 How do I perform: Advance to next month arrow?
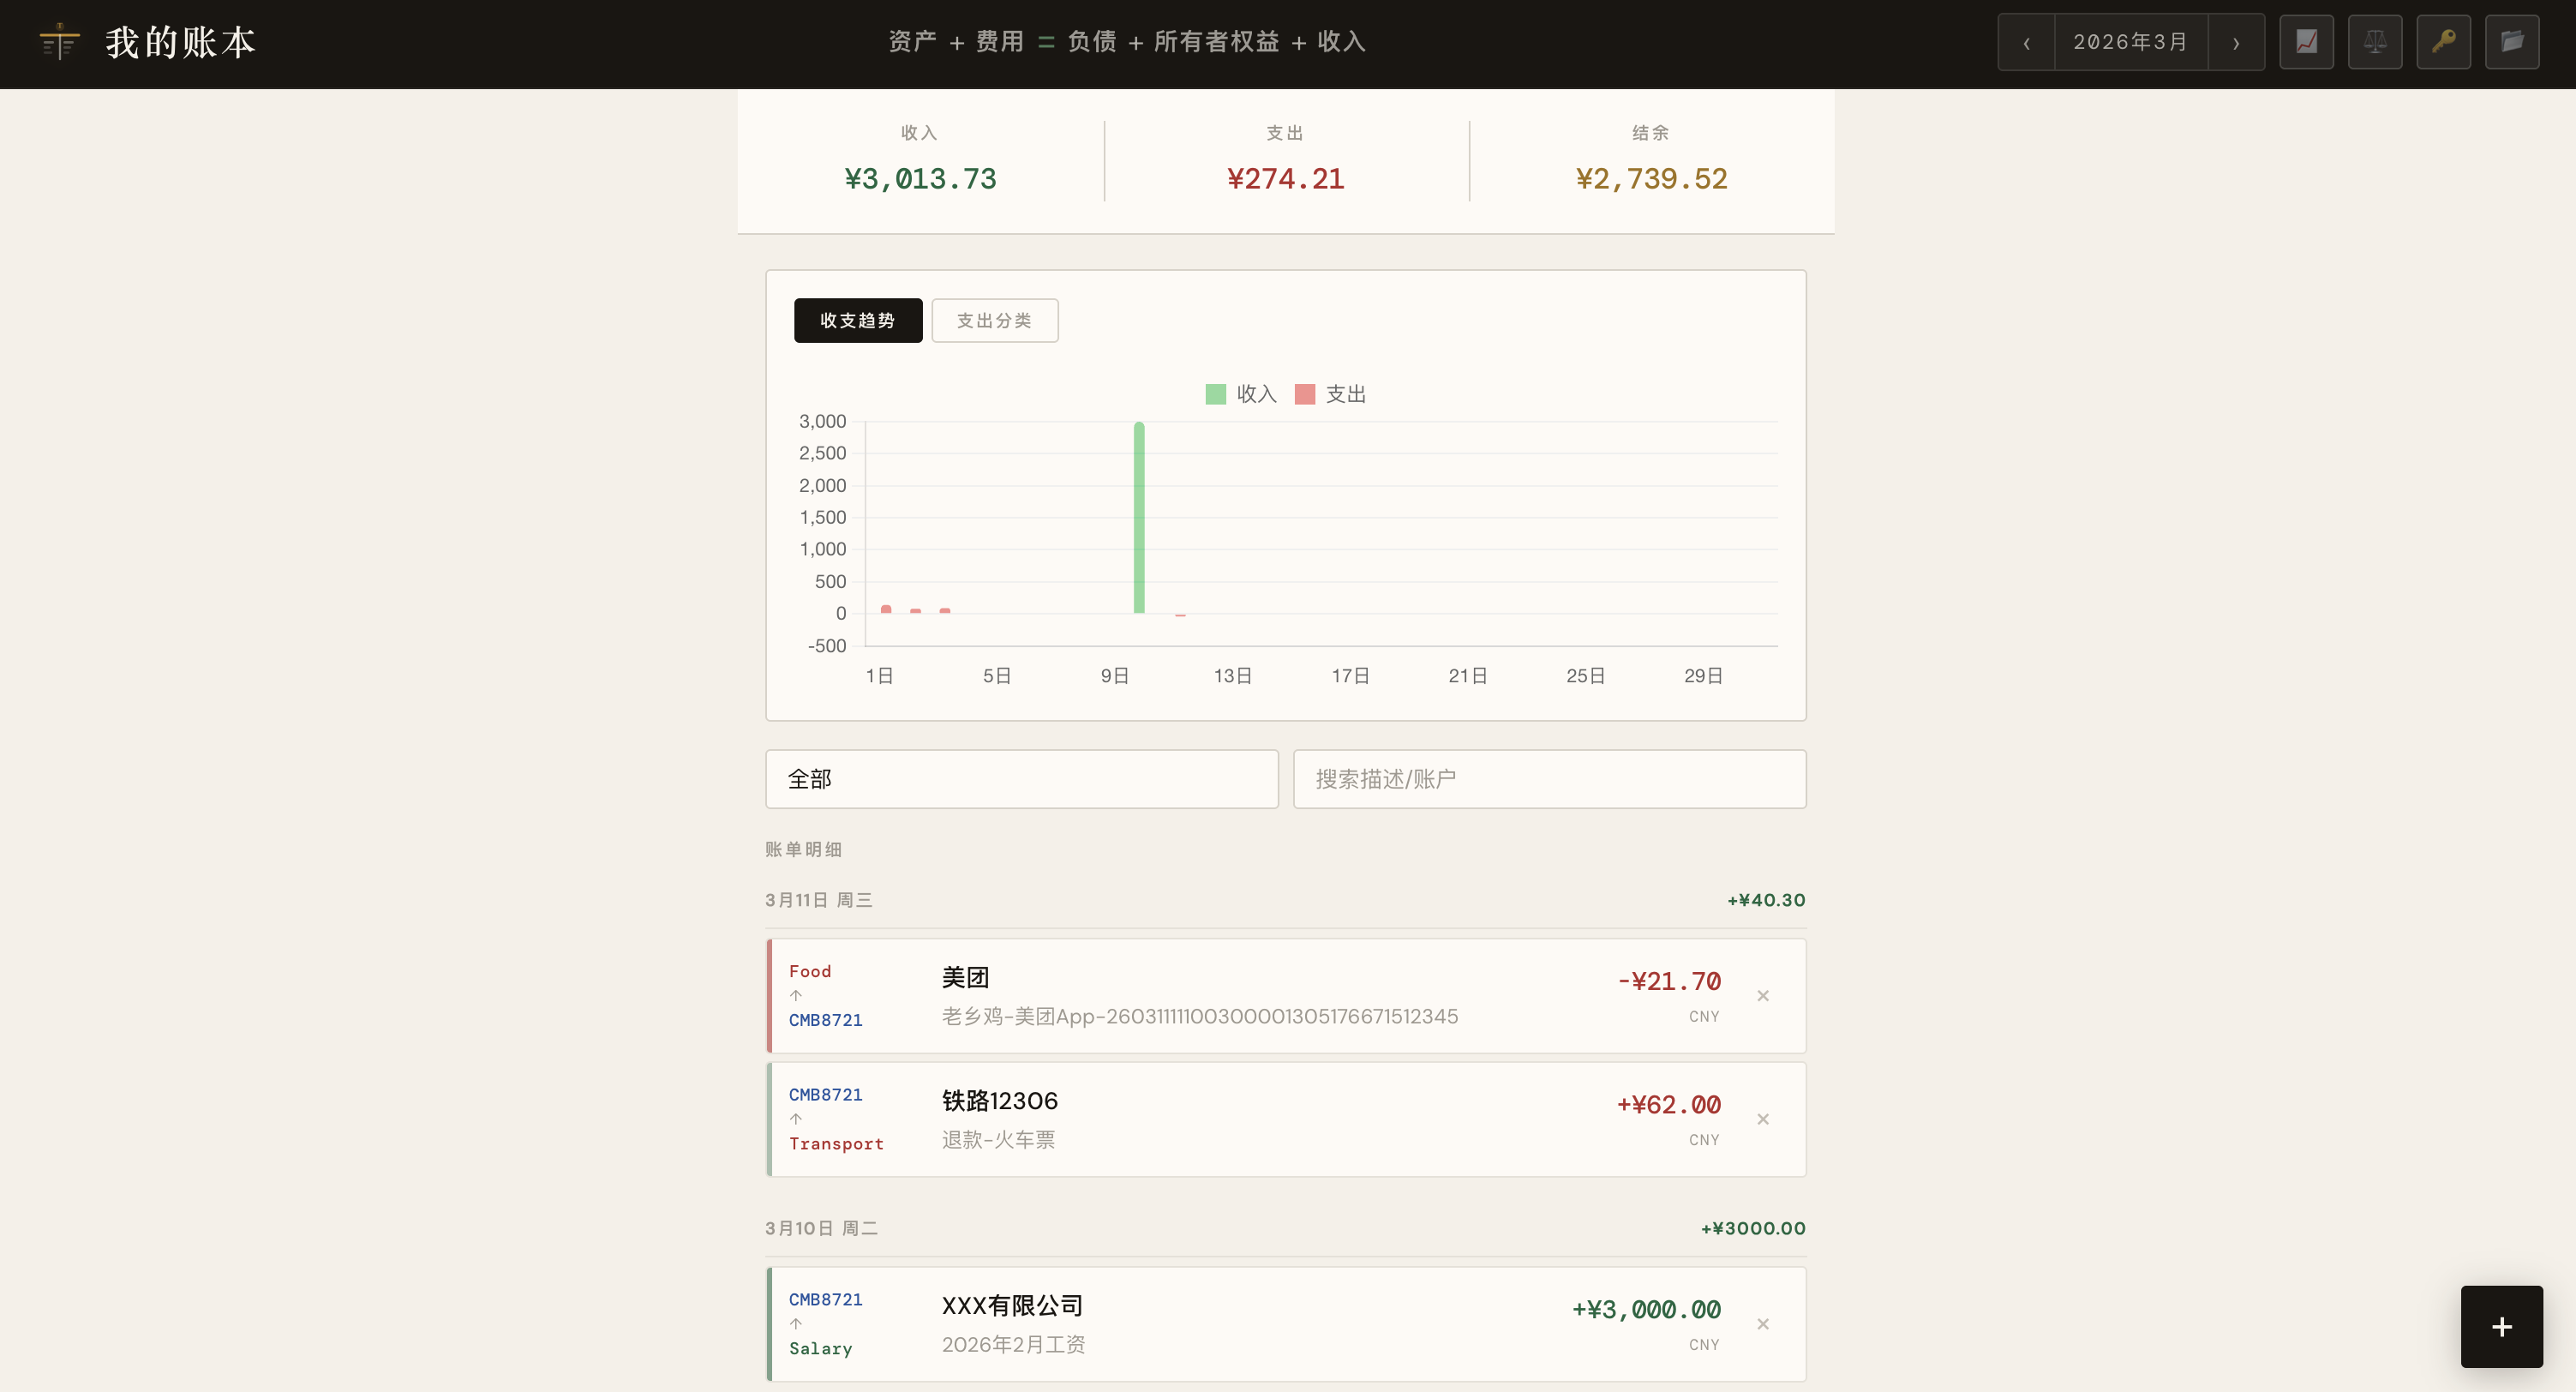tap(2236, 42)
